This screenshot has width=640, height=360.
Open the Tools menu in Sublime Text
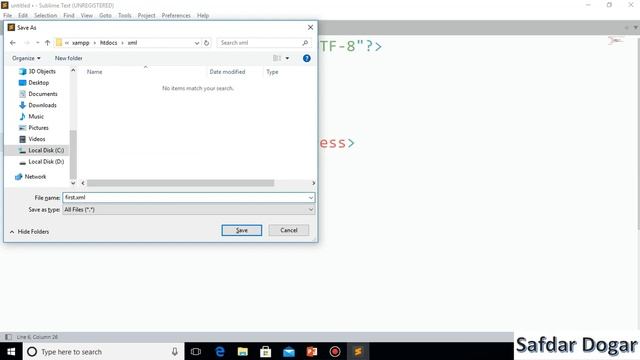[125, 16]
